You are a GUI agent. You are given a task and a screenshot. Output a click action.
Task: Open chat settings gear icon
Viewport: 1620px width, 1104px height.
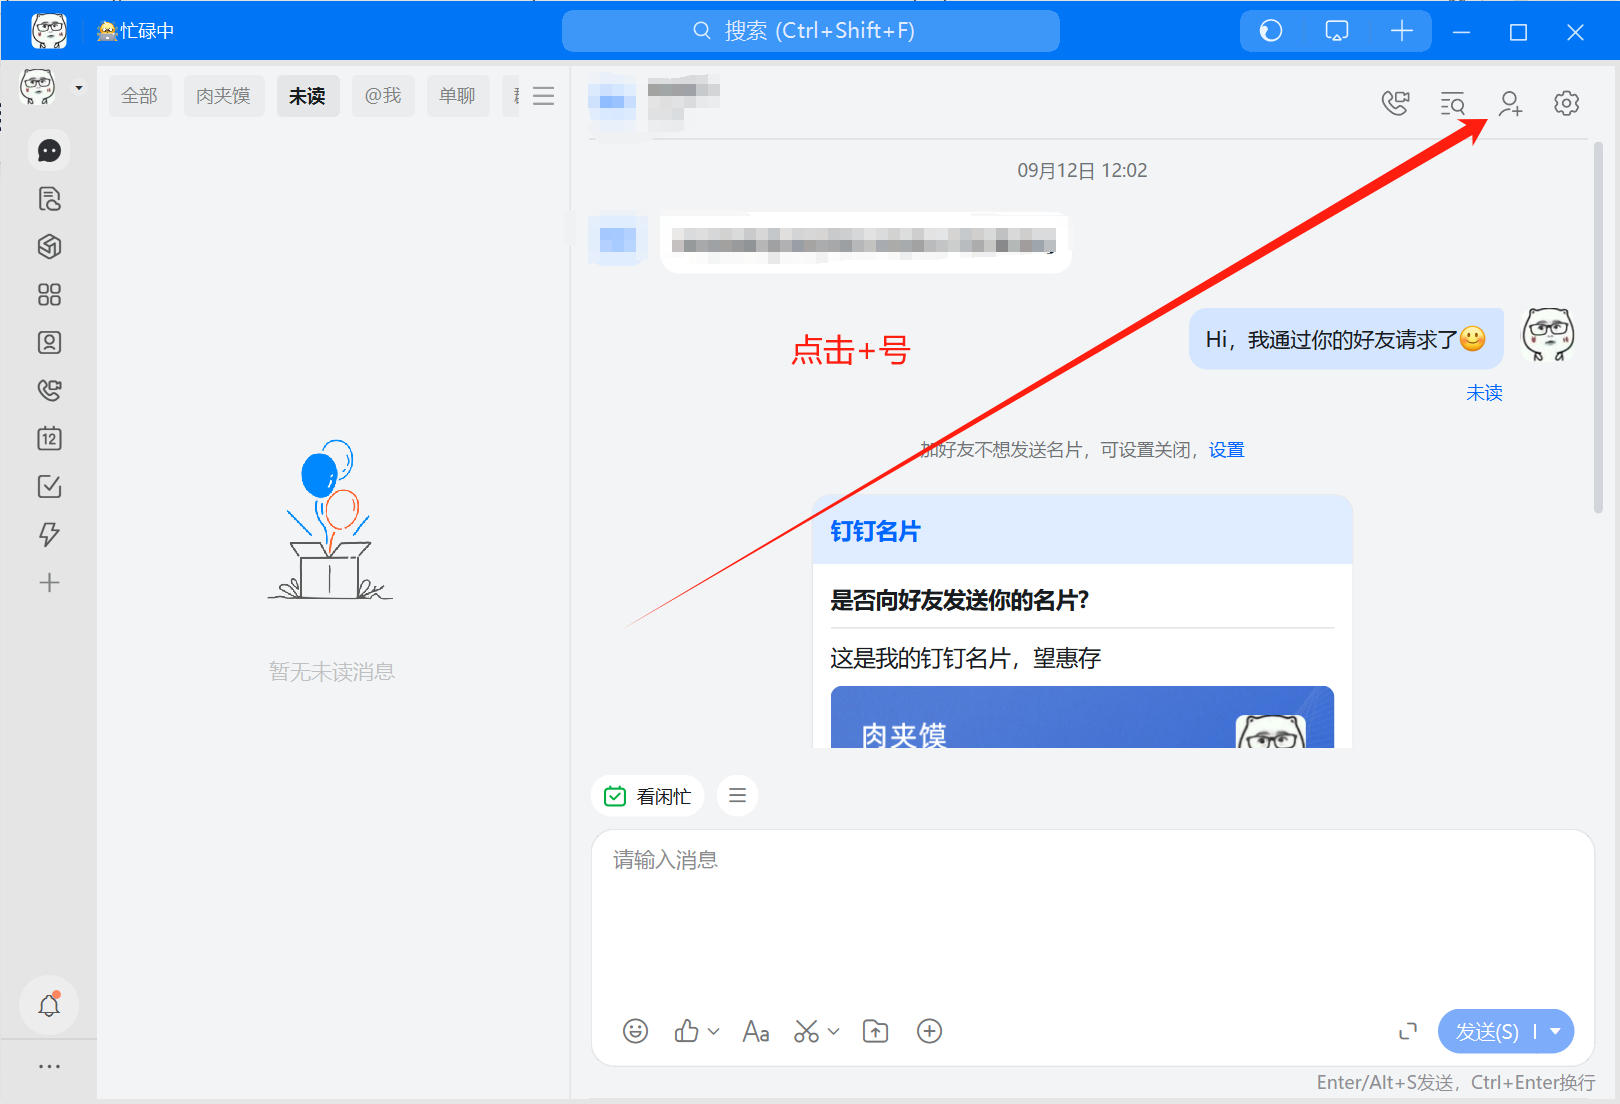(x=1567, y=103)
